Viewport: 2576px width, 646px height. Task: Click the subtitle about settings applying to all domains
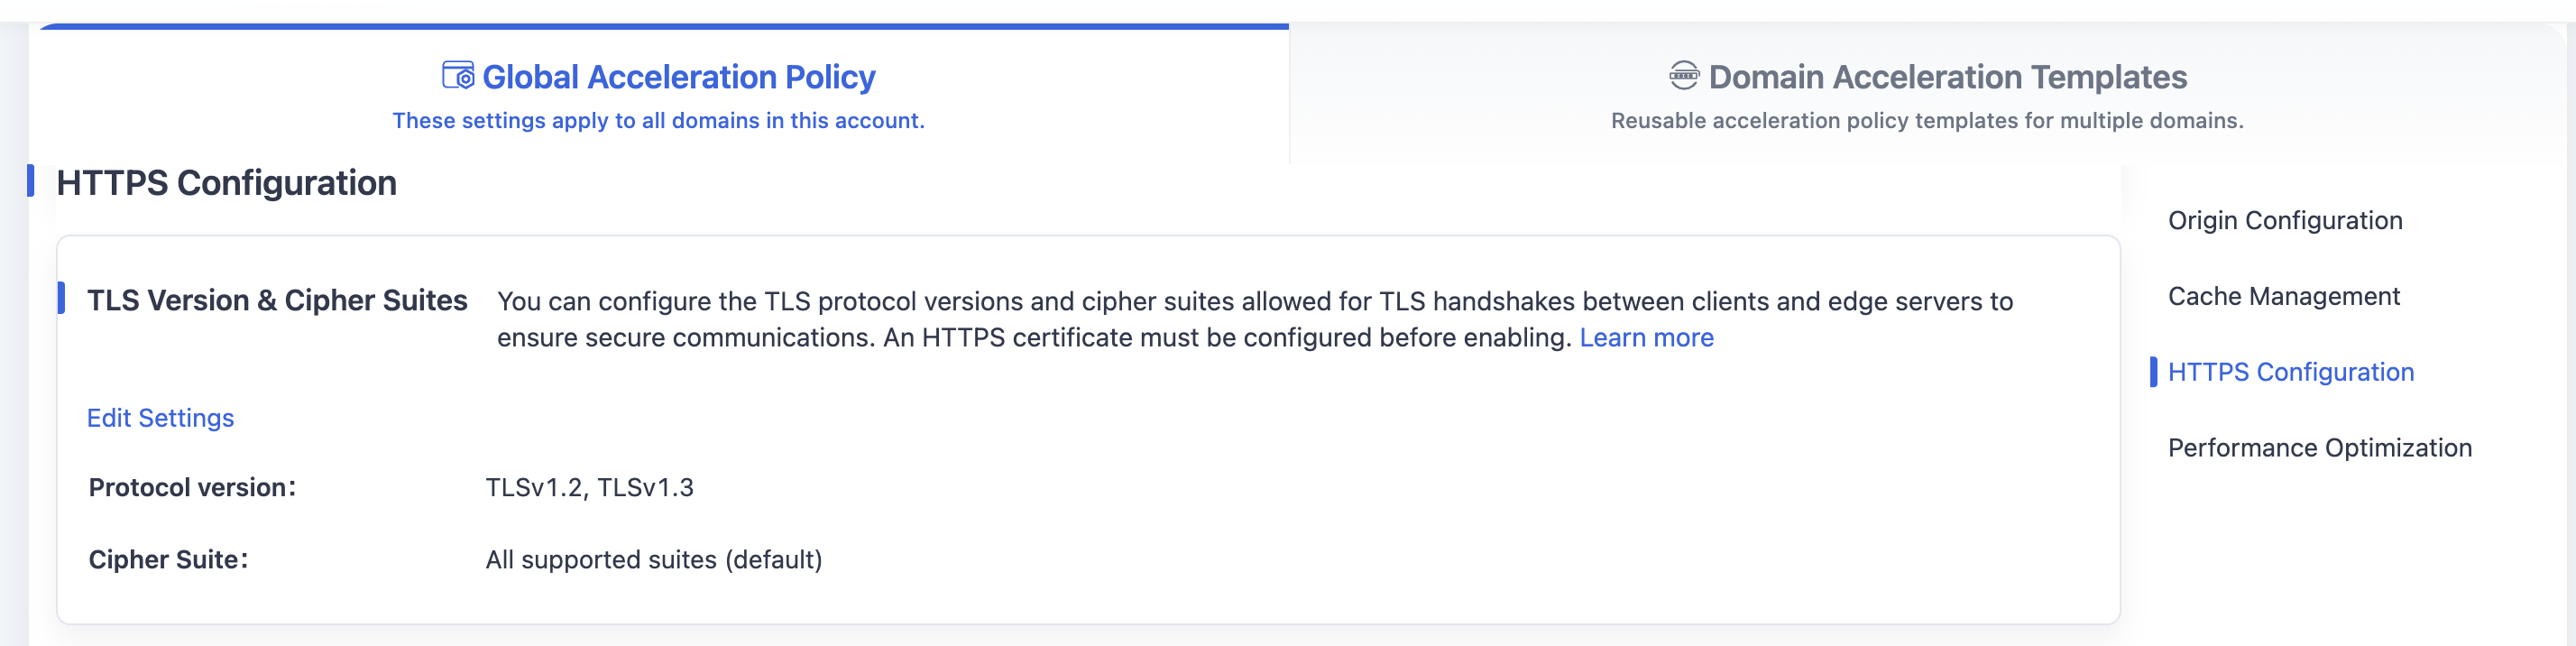tap(658, 121)
